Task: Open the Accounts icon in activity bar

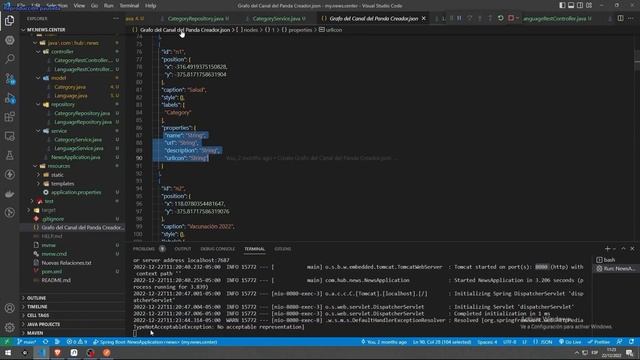Action: (9, 308)
